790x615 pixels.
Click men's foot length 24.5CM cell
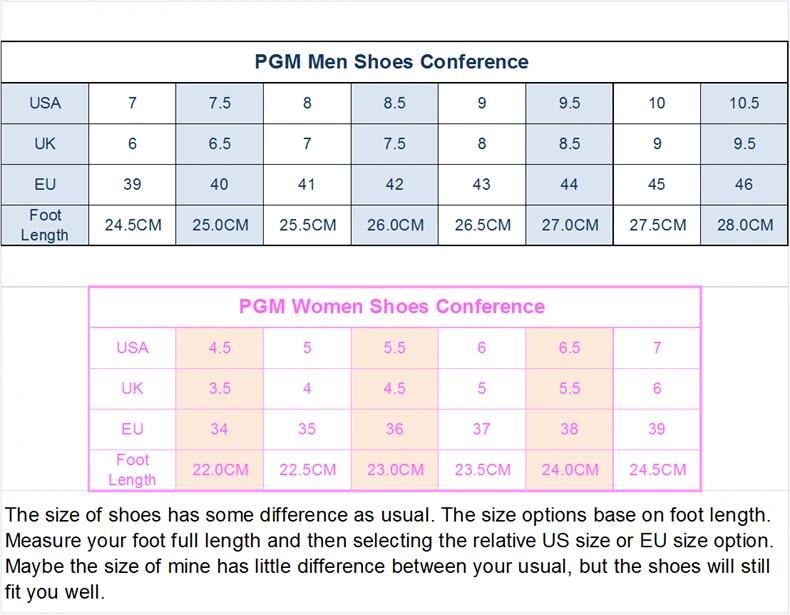[x=133, y=225]
